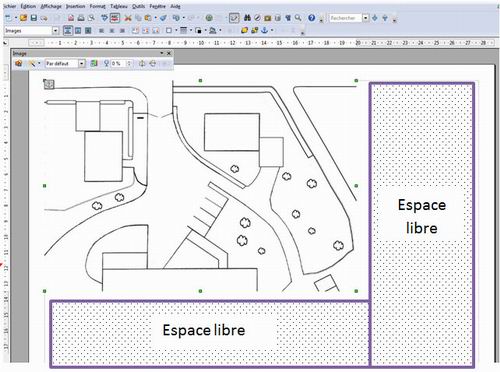
Task: Open the image Filter magic wand tool
Action: [32, 63]
